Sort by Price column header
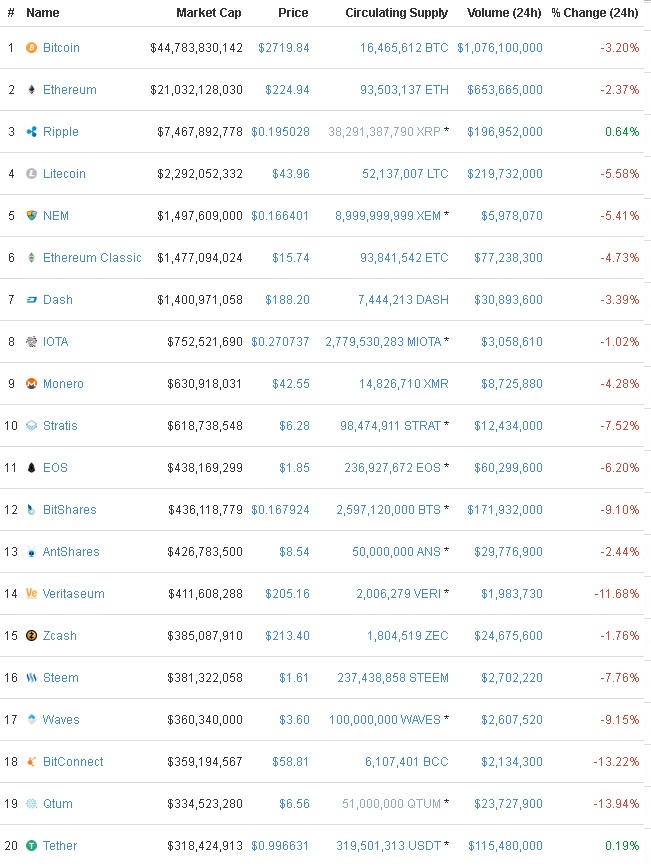 pos(293,13)
